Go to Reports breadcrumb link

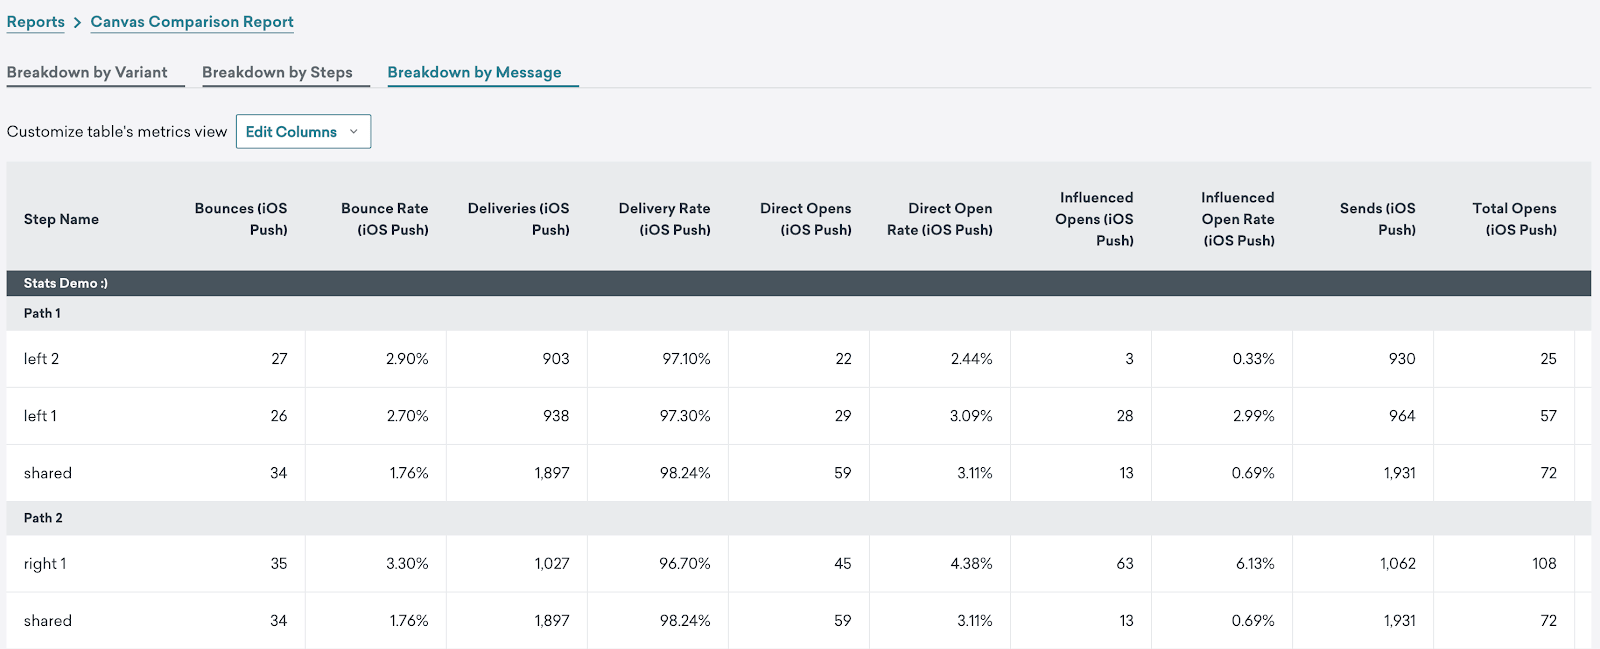(x=36, y=22)
